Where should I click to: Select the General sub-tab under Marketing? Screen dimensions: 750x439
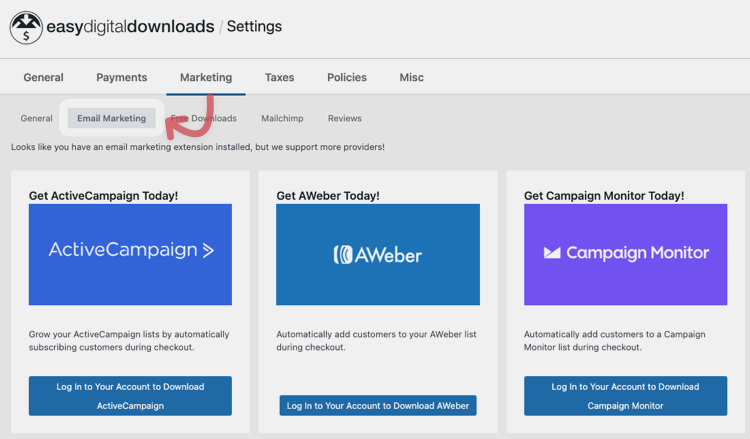36,118
